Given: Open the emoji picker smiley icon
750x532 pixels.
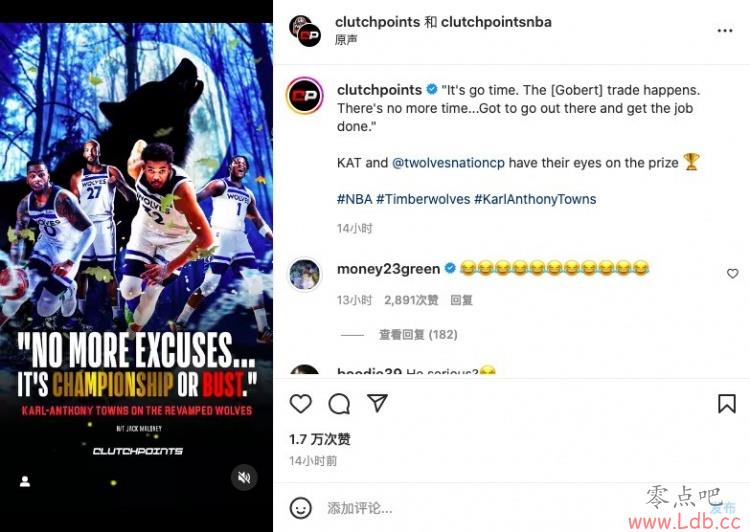Looking at the screenshot, I should 301,508.
